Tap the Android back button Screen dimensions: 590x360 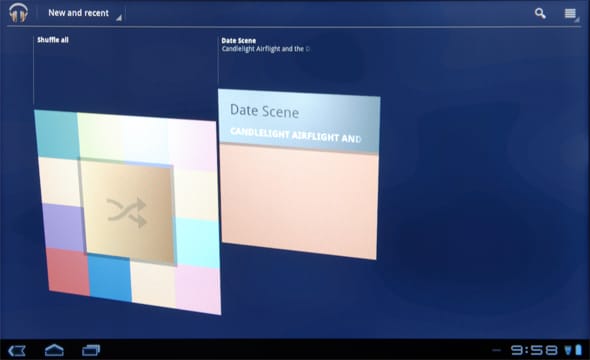[17, 351]
